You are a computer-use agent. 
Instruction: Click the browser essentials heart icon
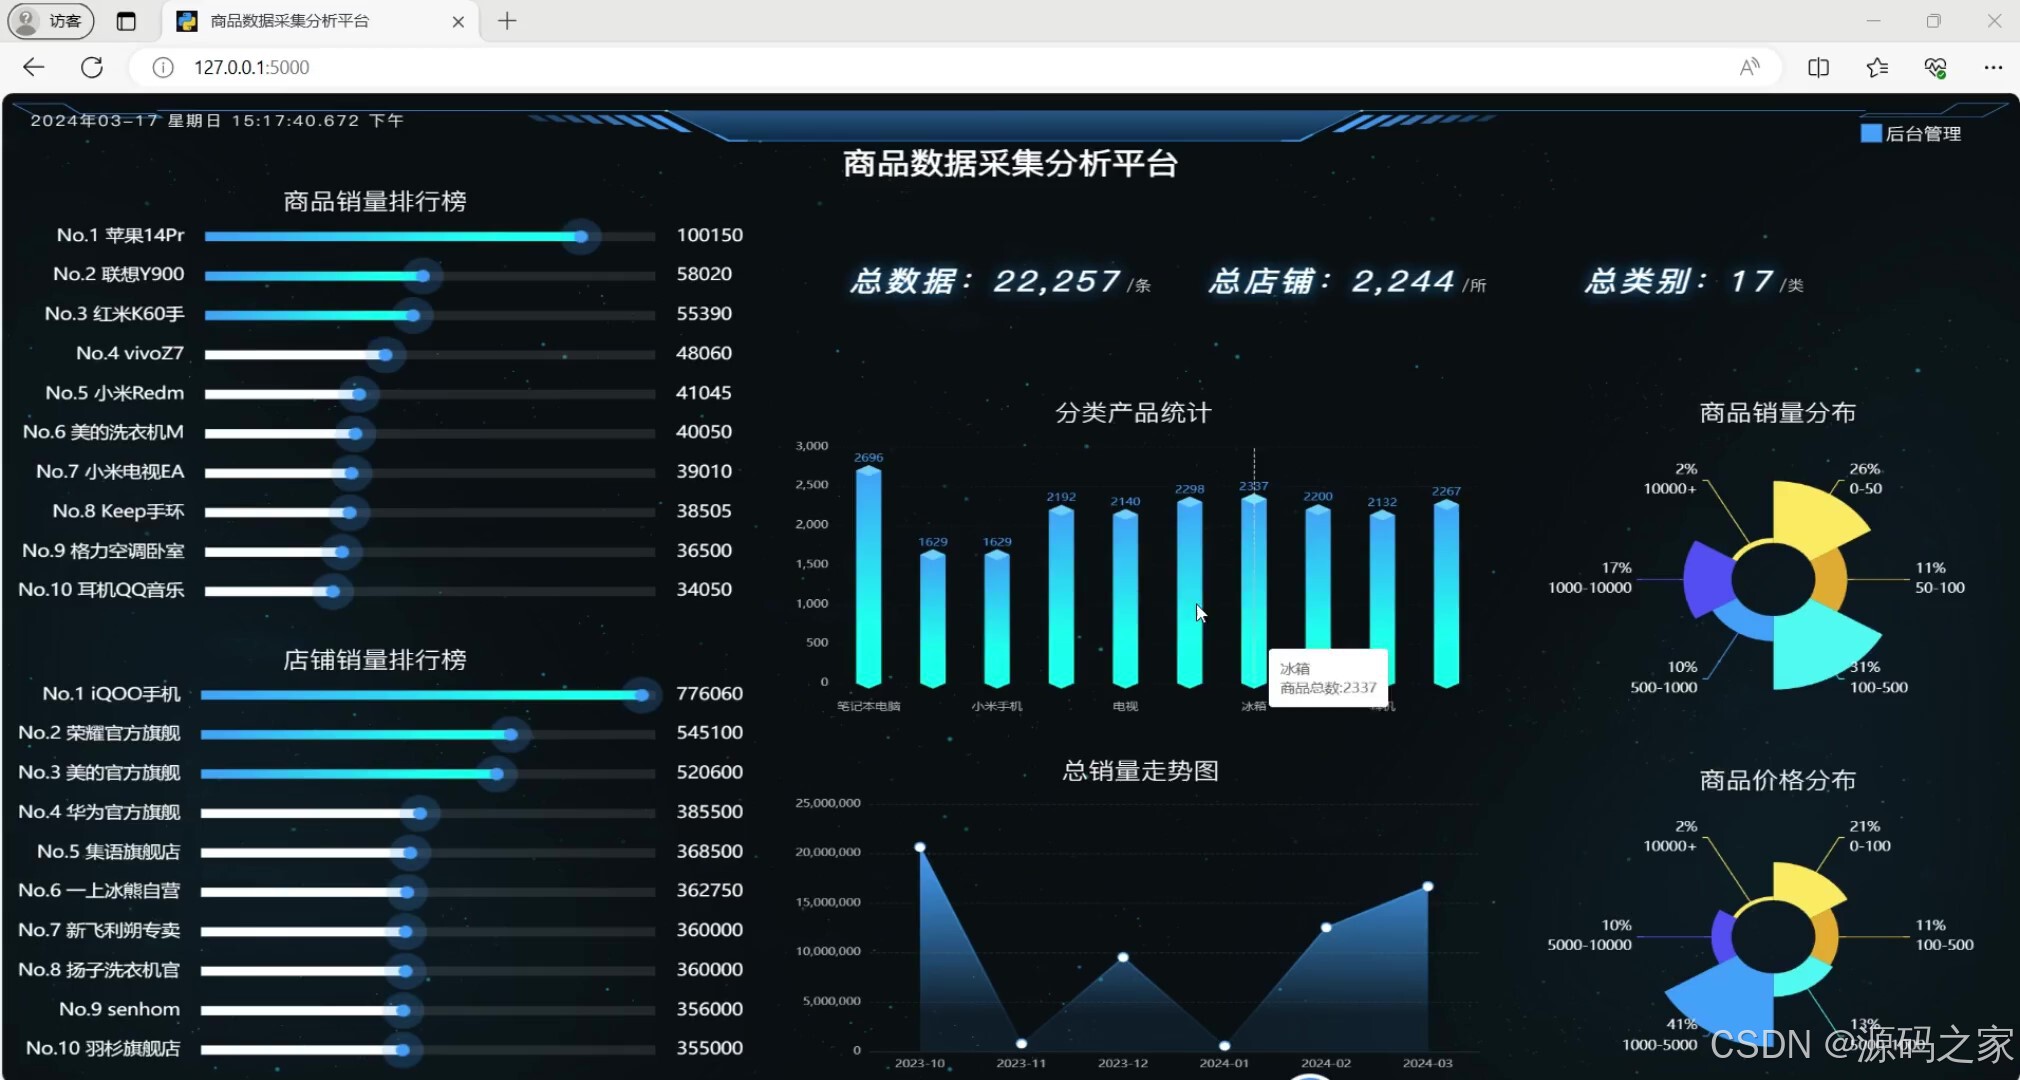click(1935, 67)
